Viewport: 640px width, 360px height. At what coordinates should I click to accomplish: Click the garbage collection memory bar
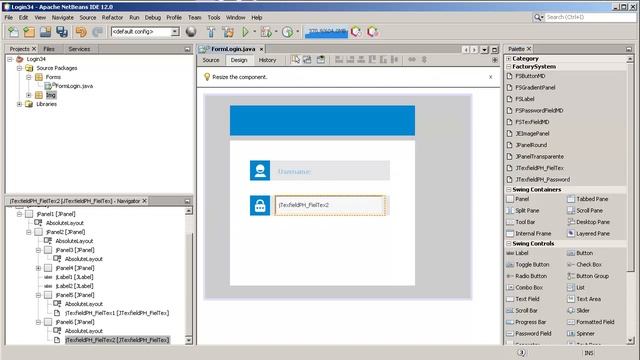click(327, 32)
